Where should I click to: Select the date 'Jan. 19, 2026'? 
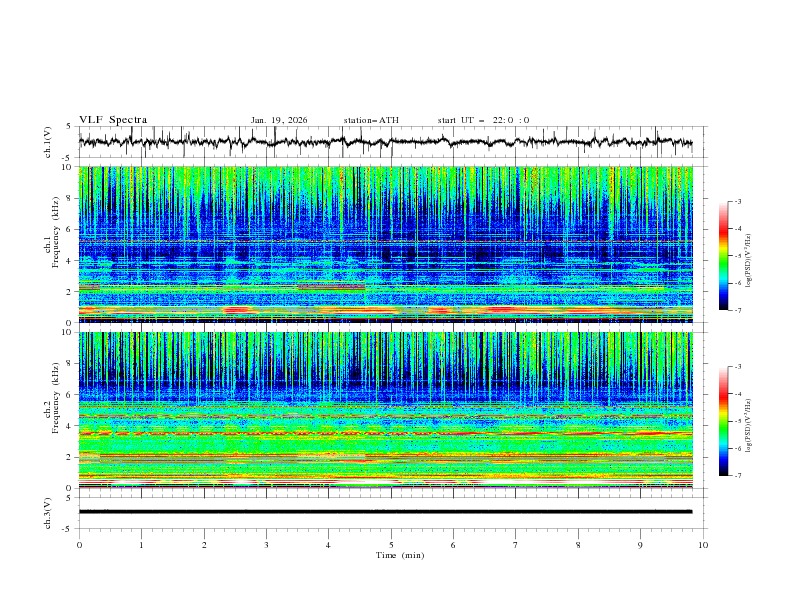pyautogui.click(x=279, y=120)
